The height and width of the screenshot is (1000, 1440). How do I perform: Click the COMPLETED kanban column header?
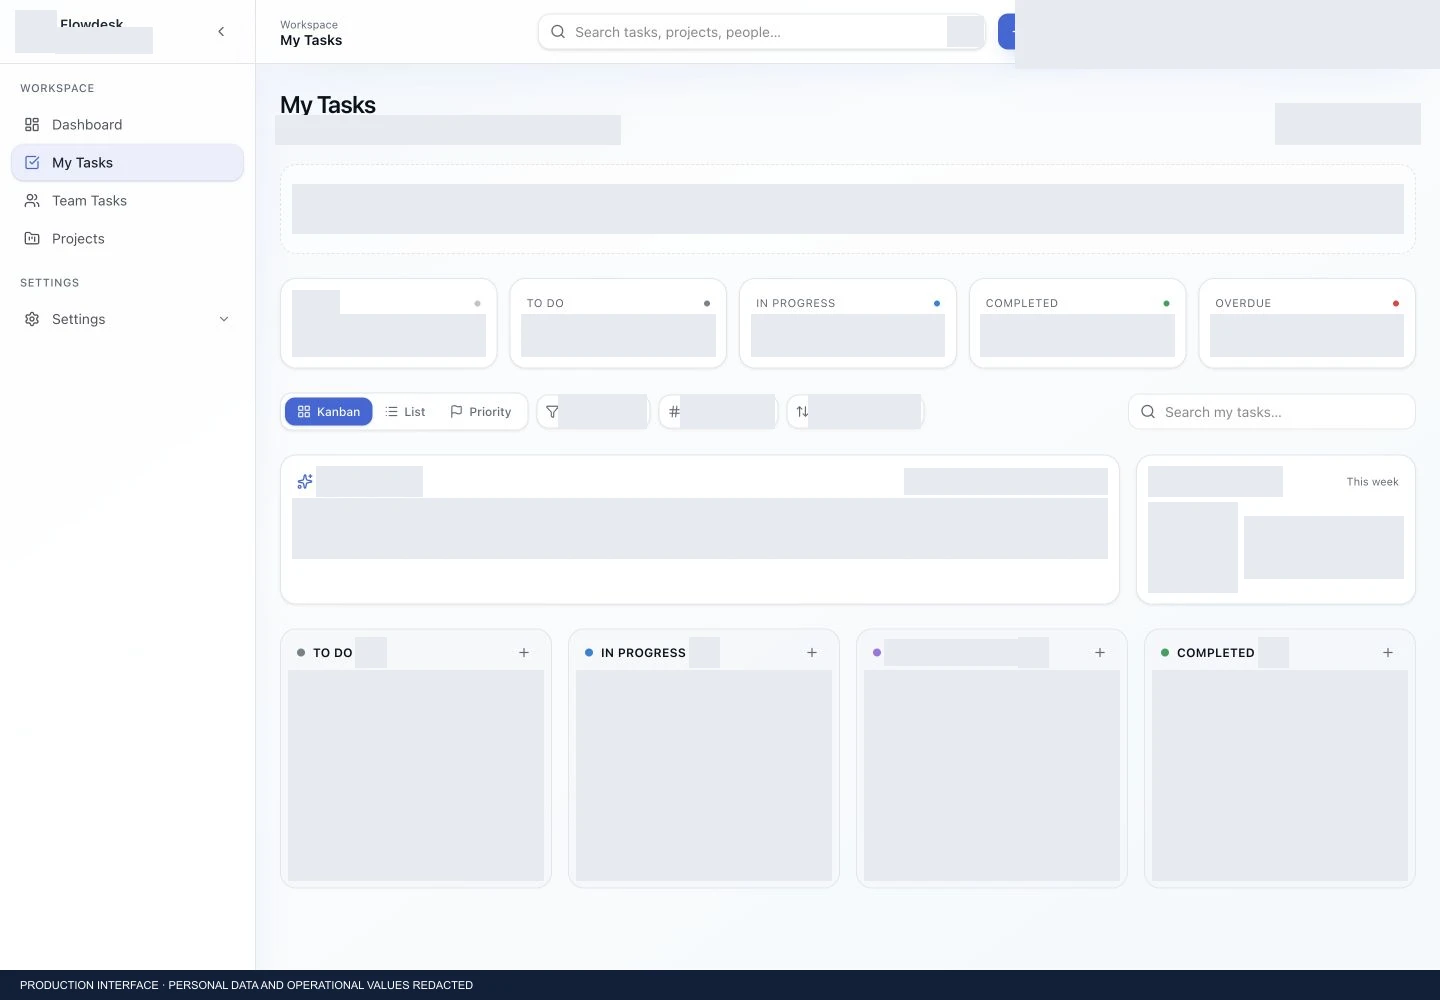click(1216, 653)
